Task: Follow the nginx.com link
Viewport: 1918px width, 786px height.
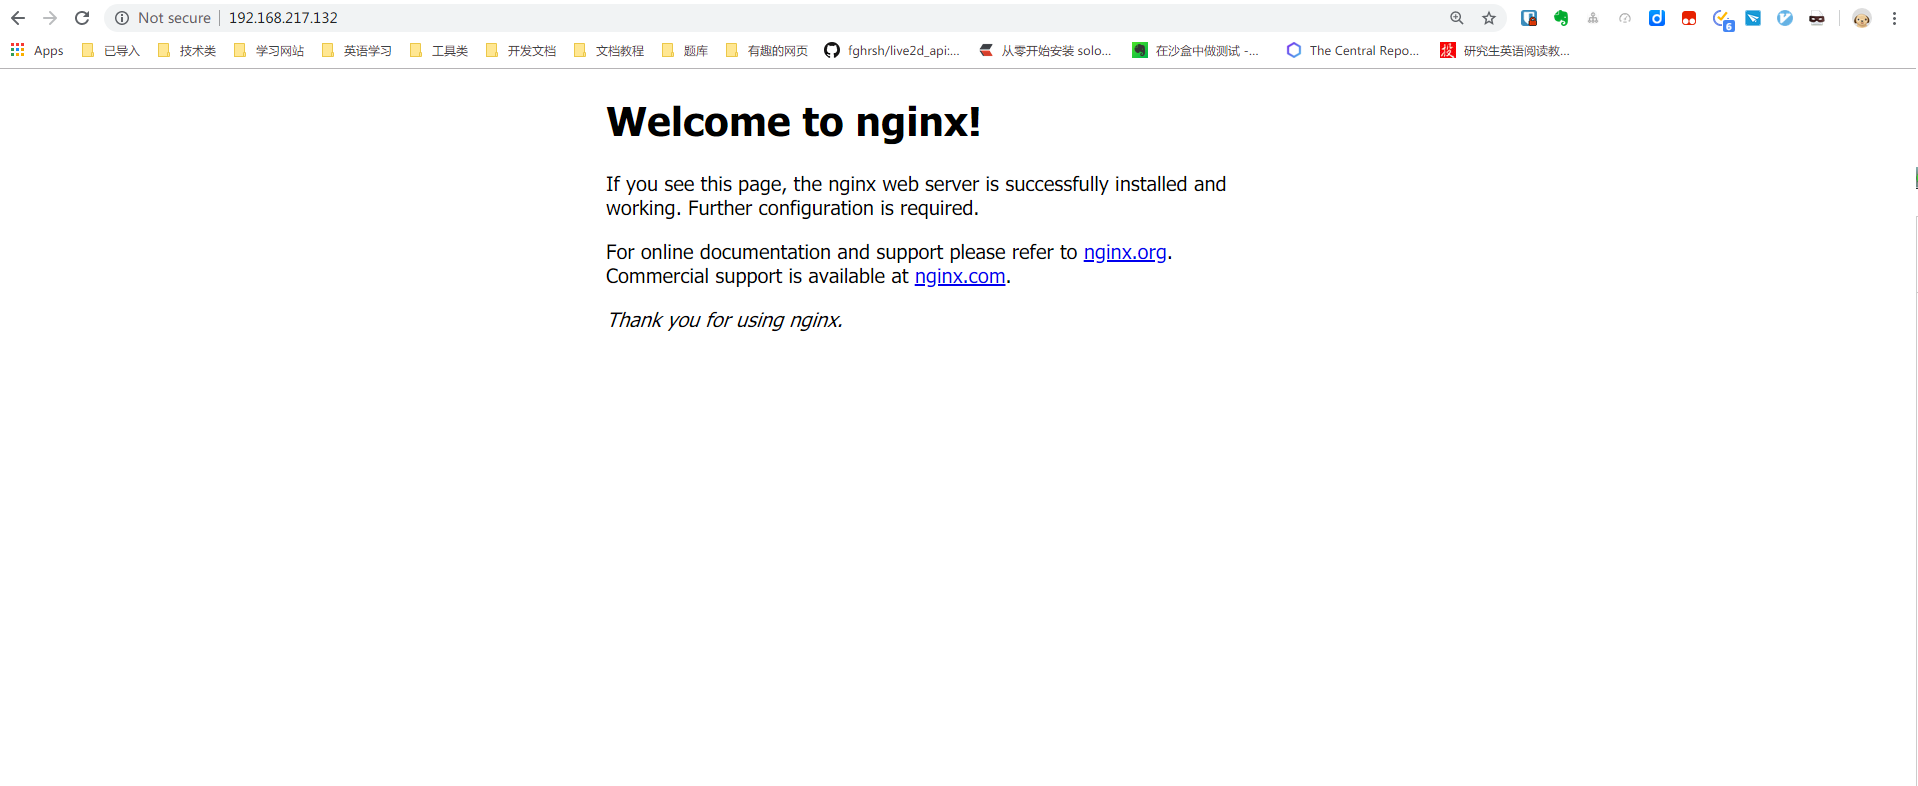Action: point(960,276)
